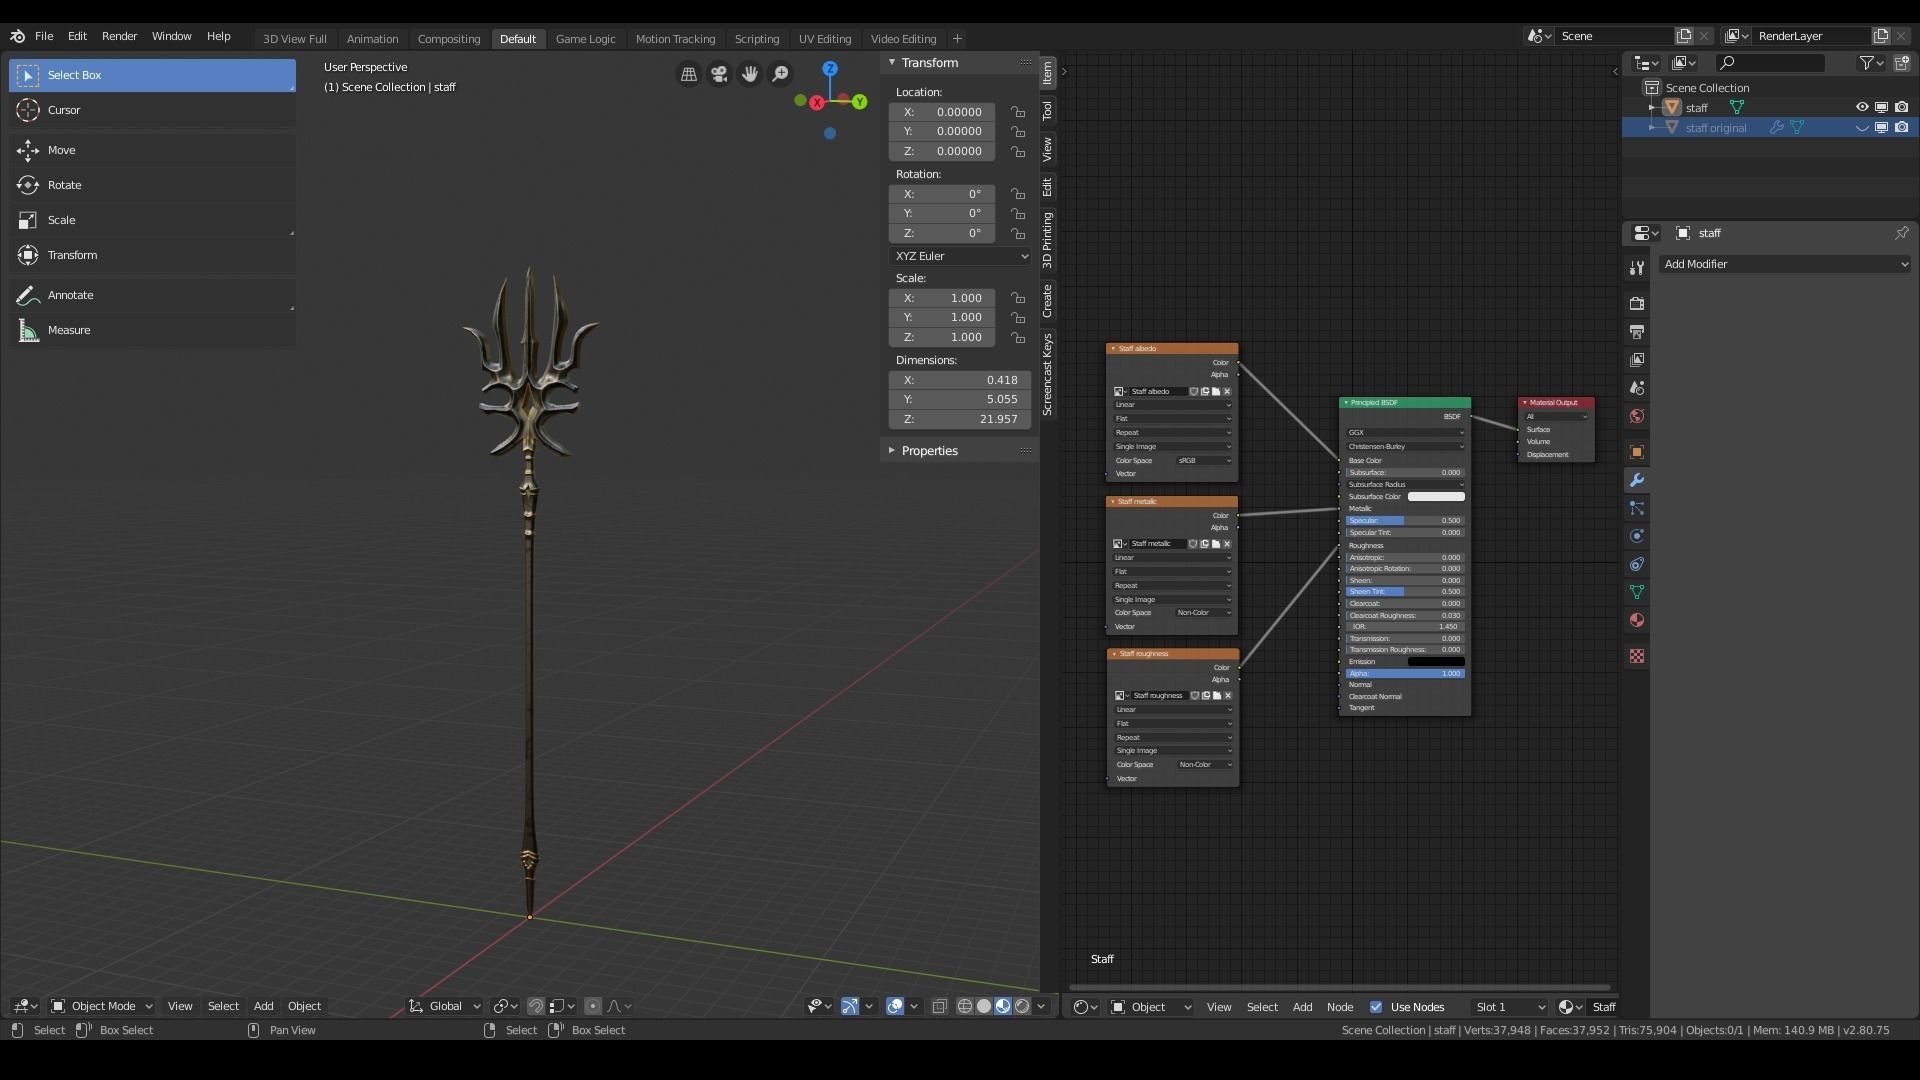Lock the Location X value
Screen dimensions: 1920x1080
click(x=1018, y=112)
